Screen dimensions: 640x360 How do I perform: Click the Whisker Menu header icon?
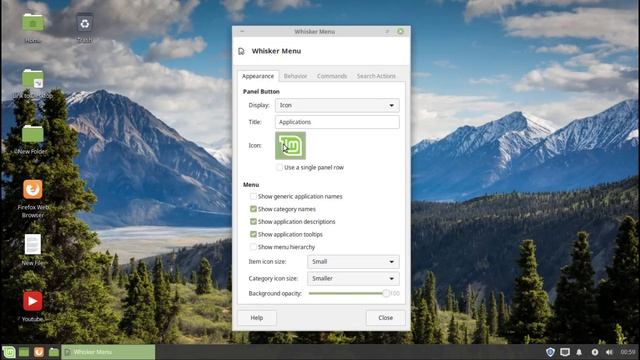click(241, 51)
